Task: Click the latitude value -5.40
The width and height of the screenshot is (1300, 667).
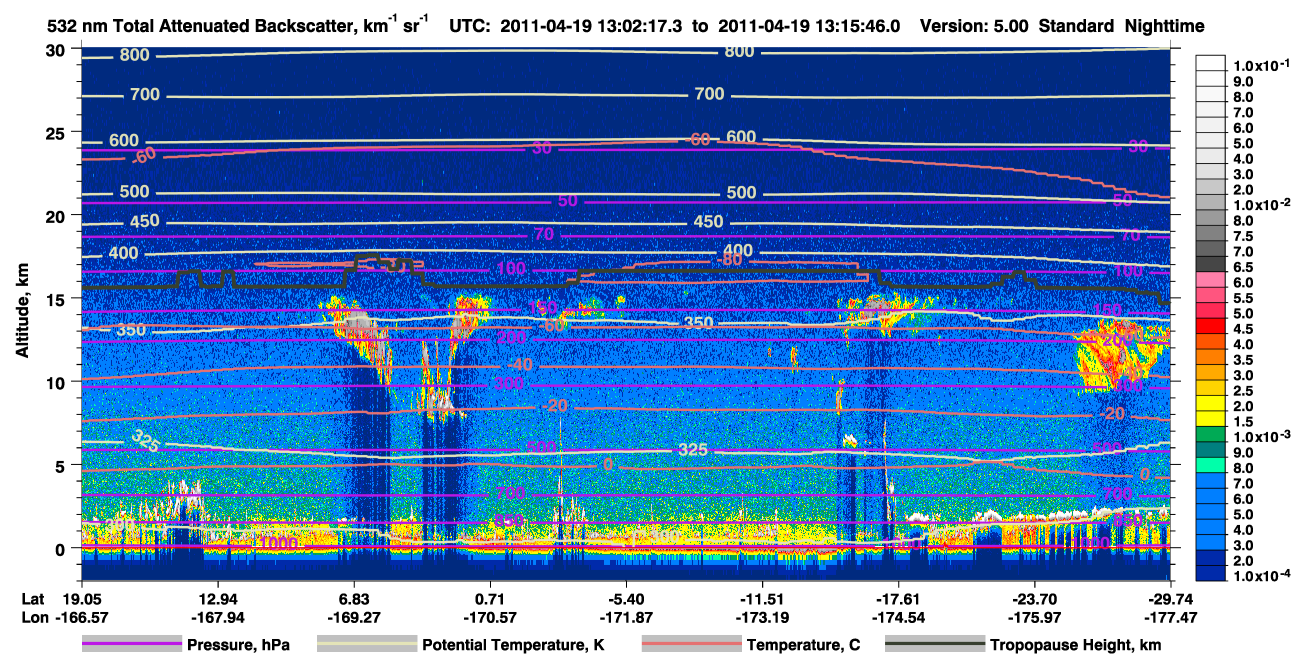Action: 626,597
